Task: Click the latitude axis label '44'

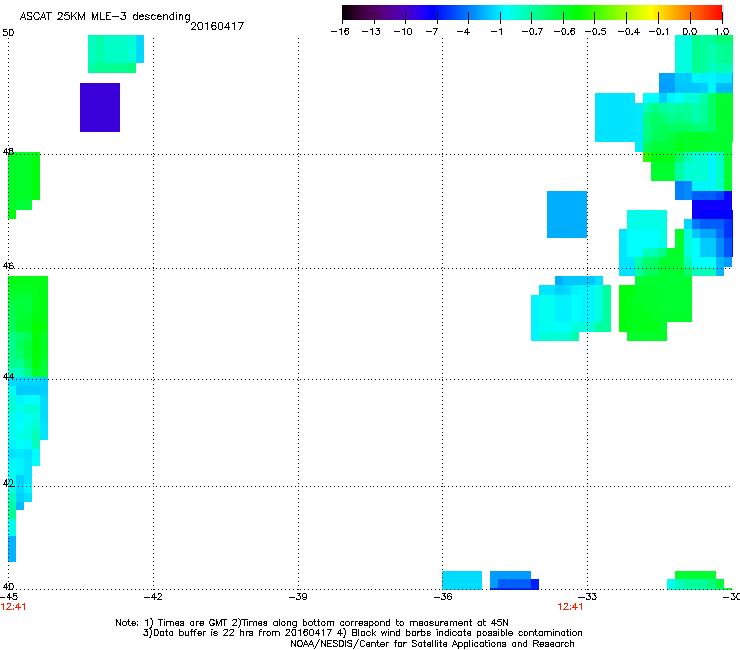Action: pyautogui.click(x=8, y=377)
